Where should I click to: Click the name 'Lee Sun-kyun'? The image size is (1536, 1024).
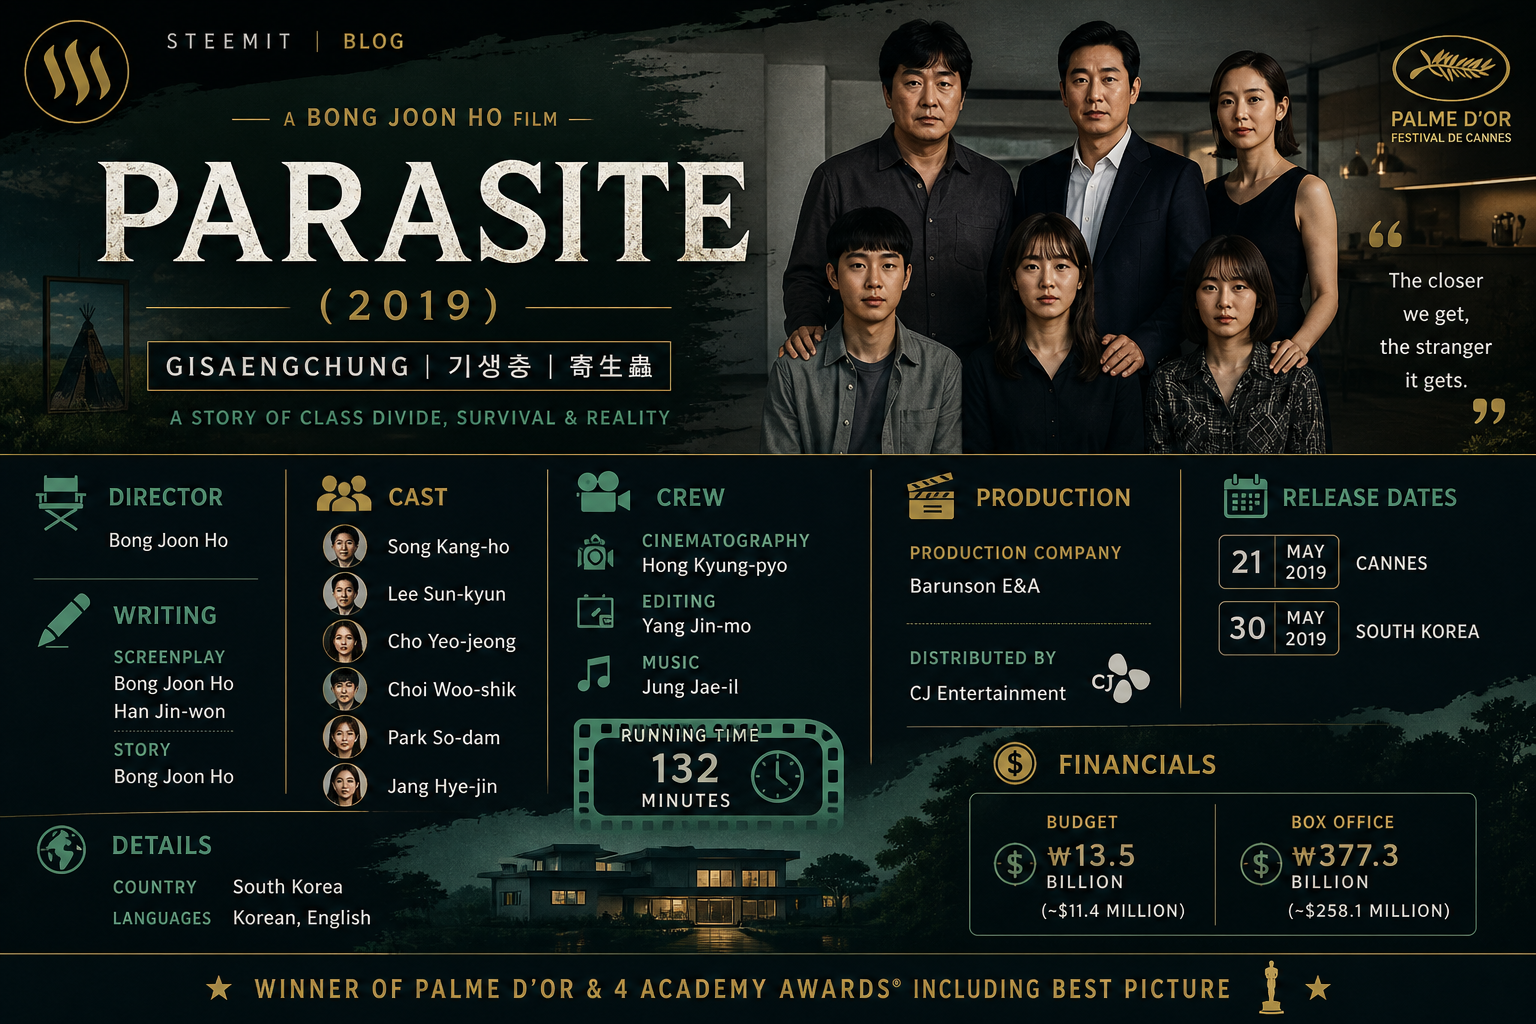click(x=447, y=594)
